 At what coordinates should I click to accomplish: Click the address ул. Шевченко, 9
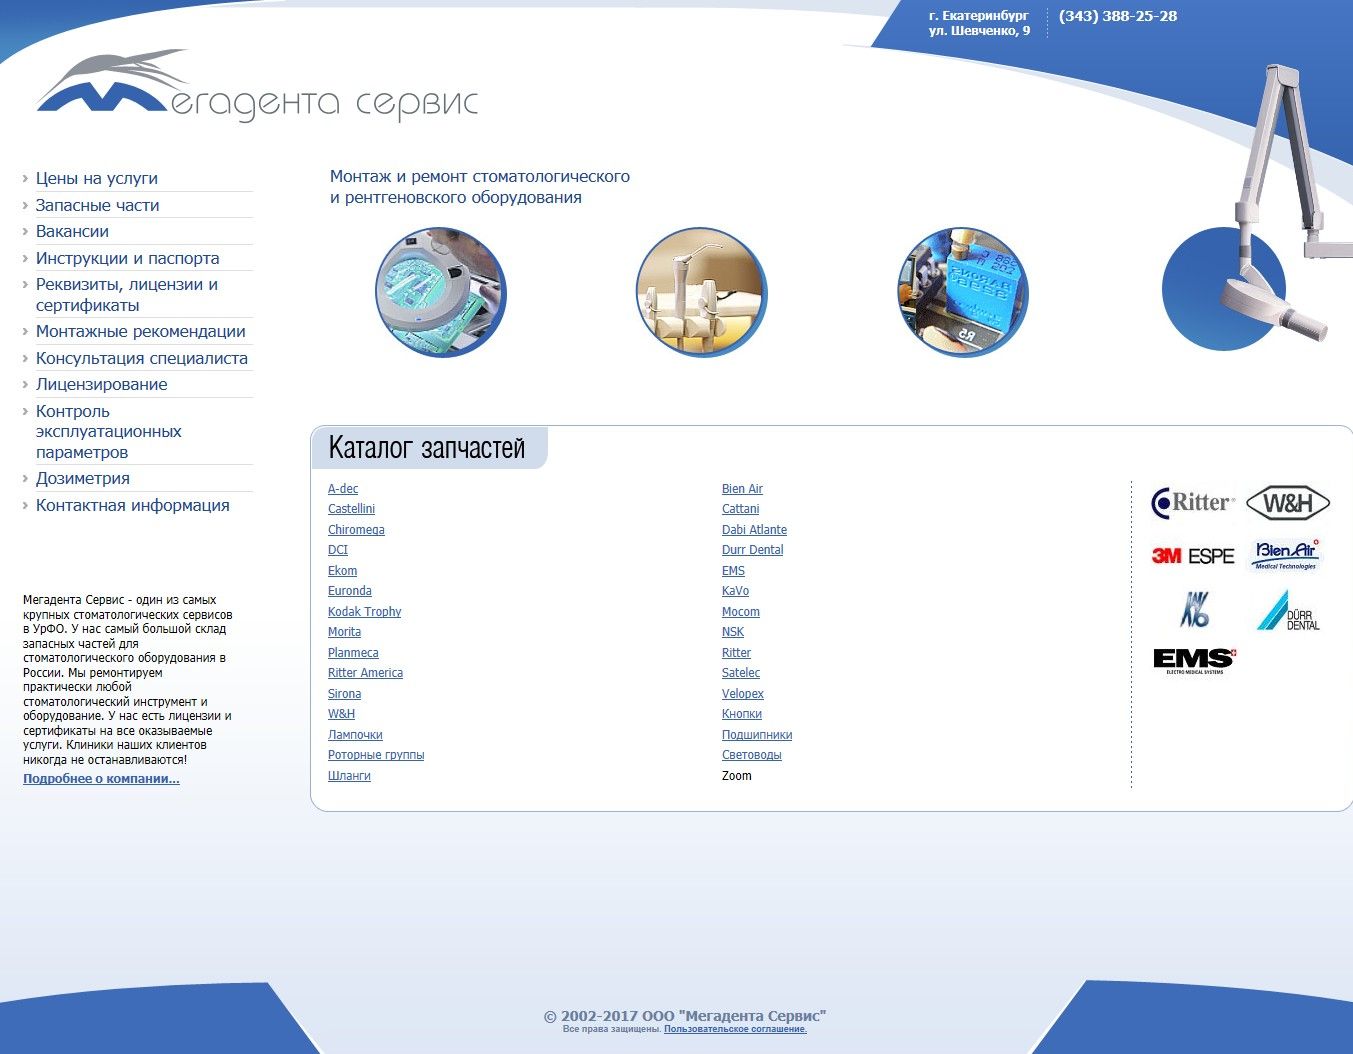click(979, 31)
